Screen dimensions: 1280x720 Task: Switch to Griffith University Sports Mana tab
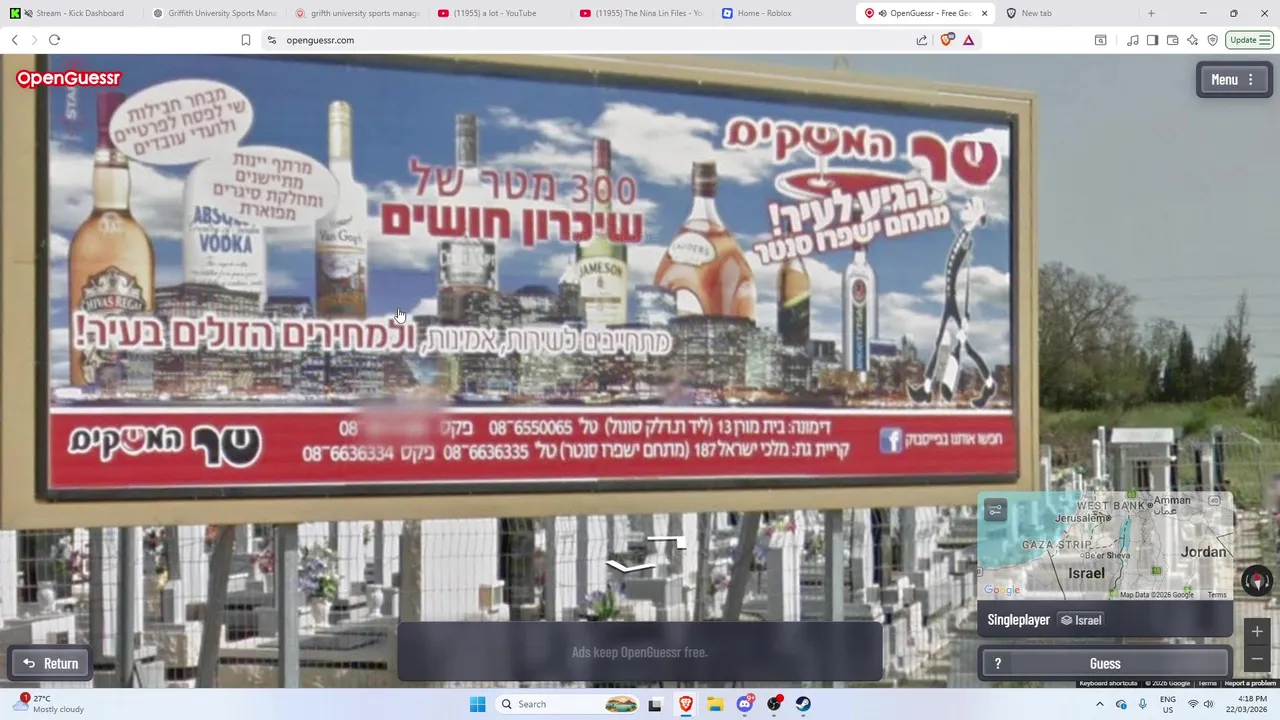pyautogui.click(x=215, y=13)
